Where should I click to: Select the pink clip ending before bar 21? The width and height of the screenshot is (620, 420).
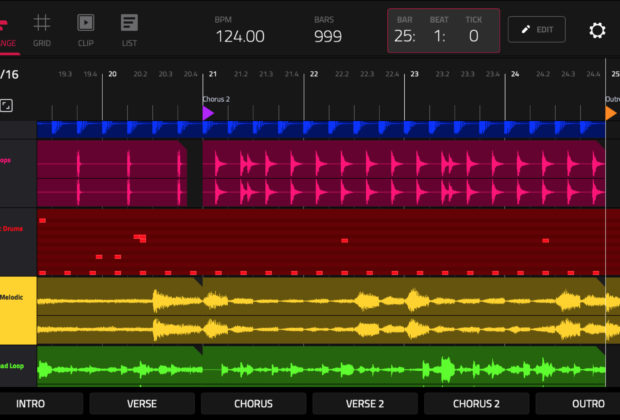tap(112, 173)
